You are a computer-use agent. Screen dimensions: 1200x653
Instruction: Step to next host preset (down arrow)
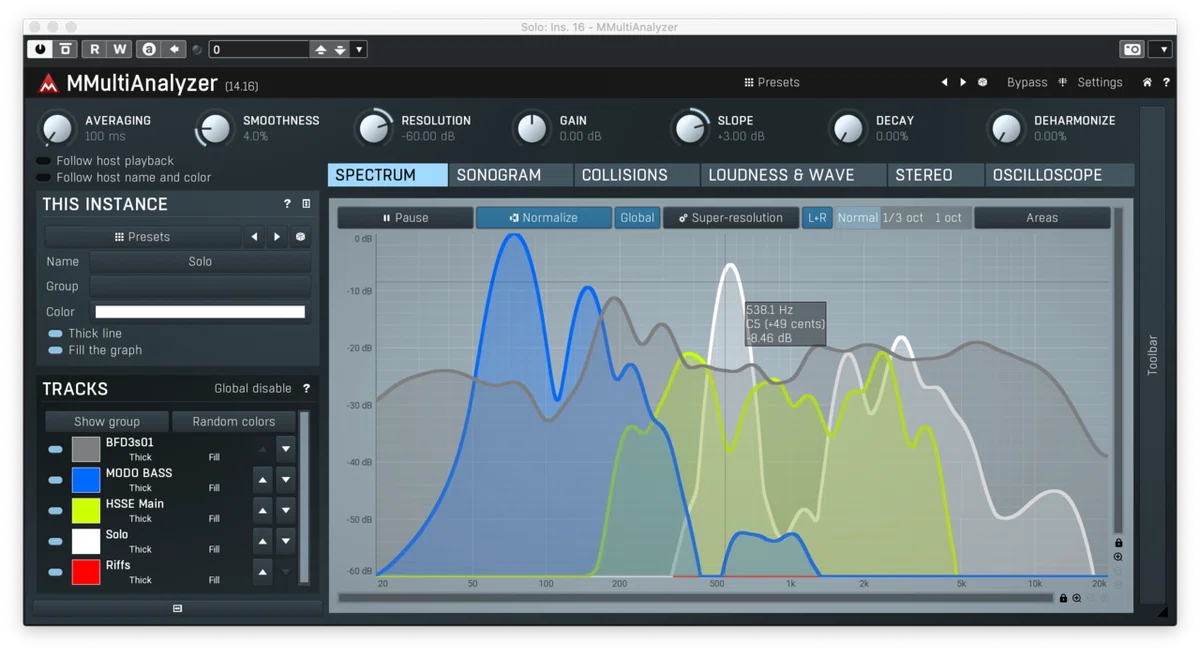coord(340,49)
